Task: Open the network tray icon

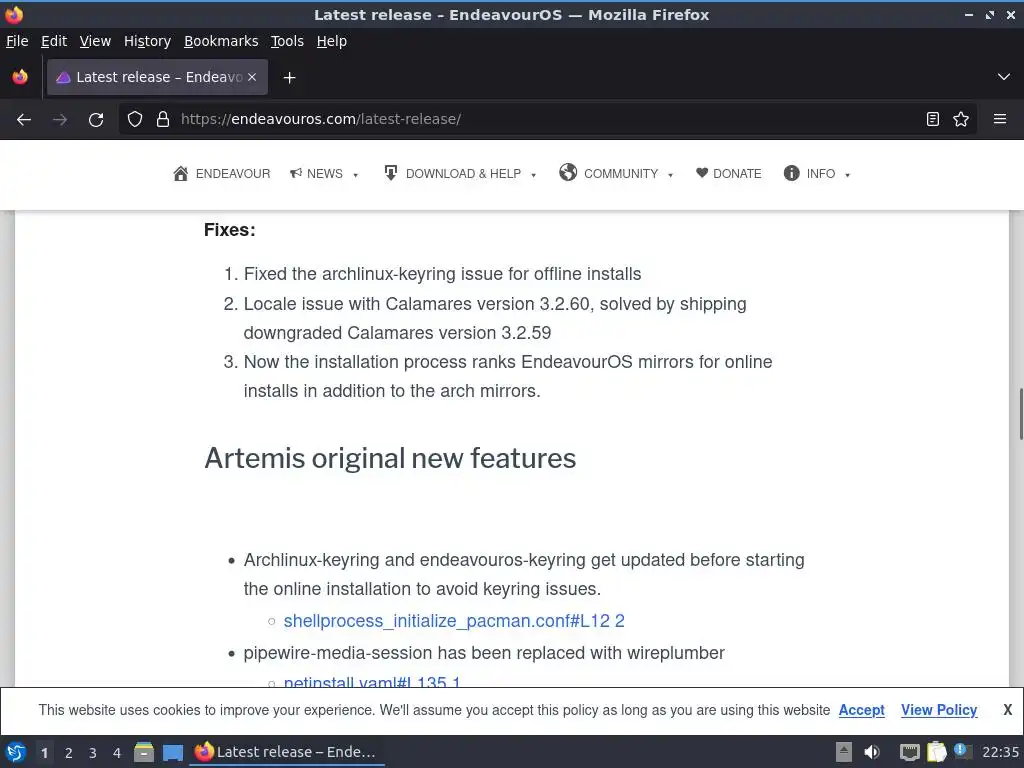Action: coord(910,753)
